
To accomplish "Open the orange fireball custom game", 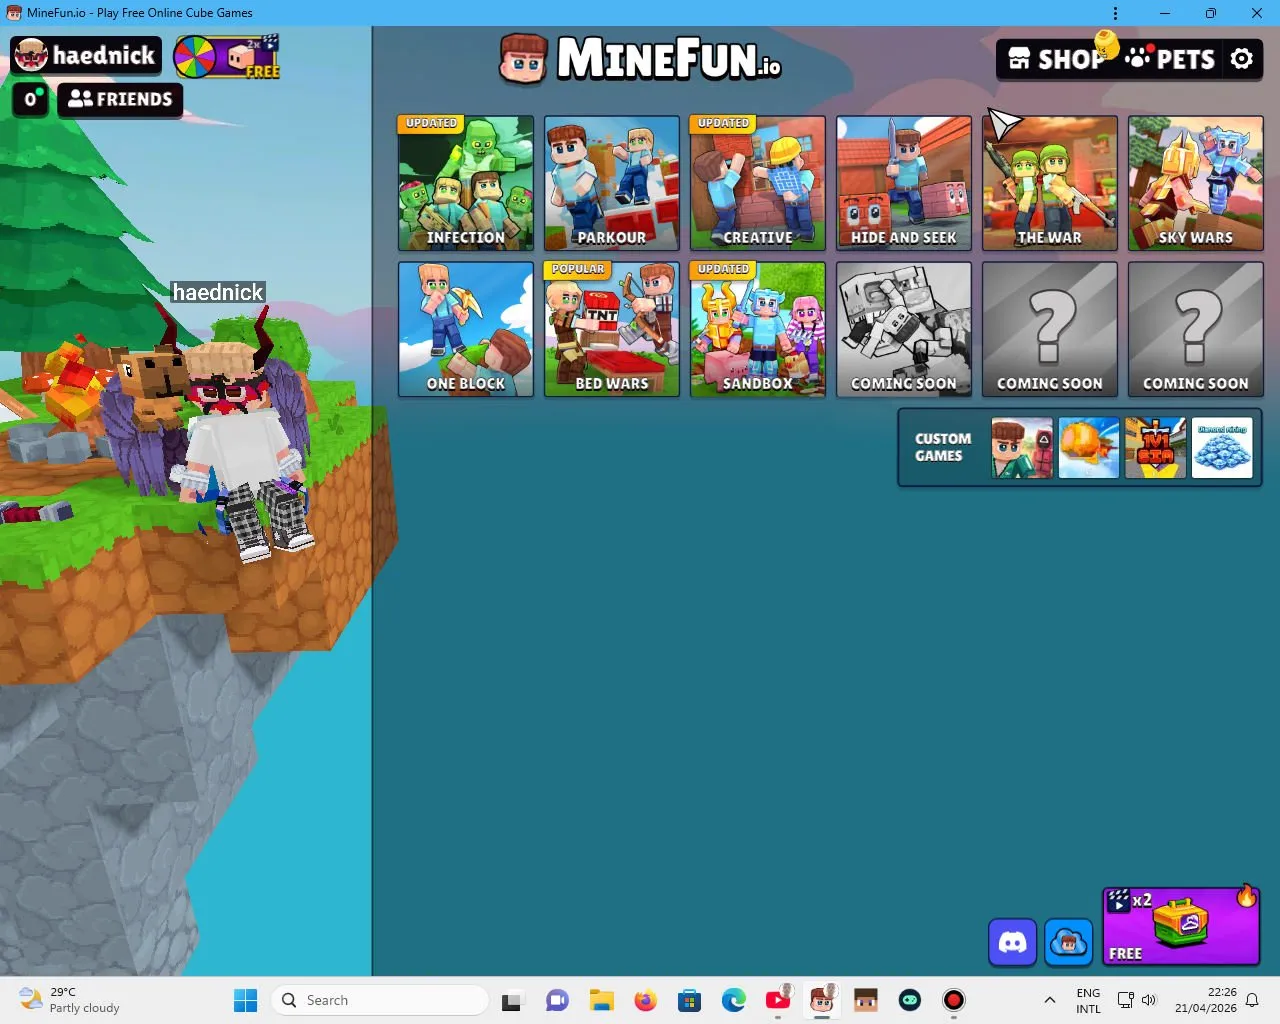I will (x=1089, y=448).
